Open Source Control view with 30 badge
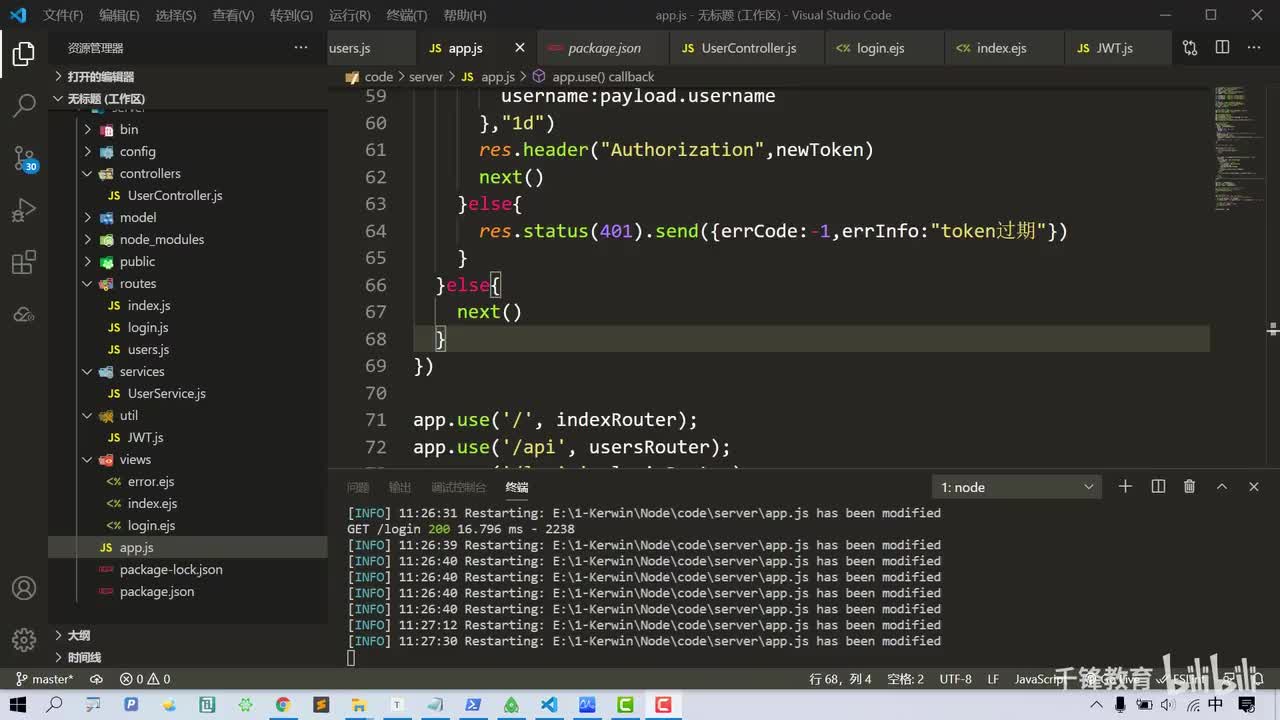Image resolution: width=1280 pixels, height=720 pixels. pyautogui.click(x=24, y=158)
